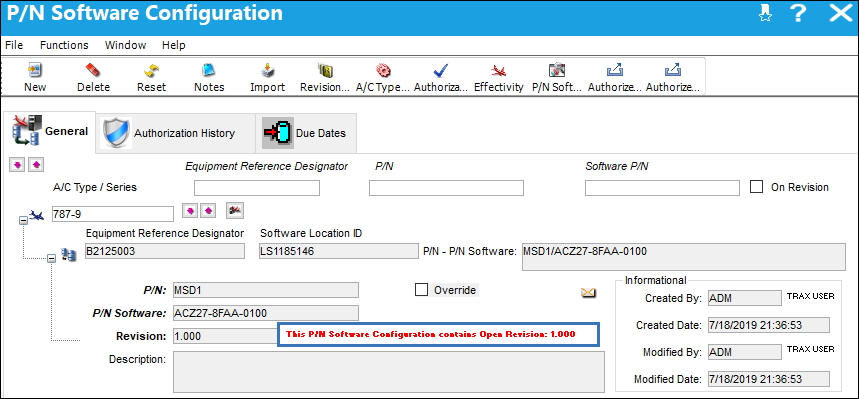
Task: Click the P/N - P/N Software field
Action: (x=684, y=257)
